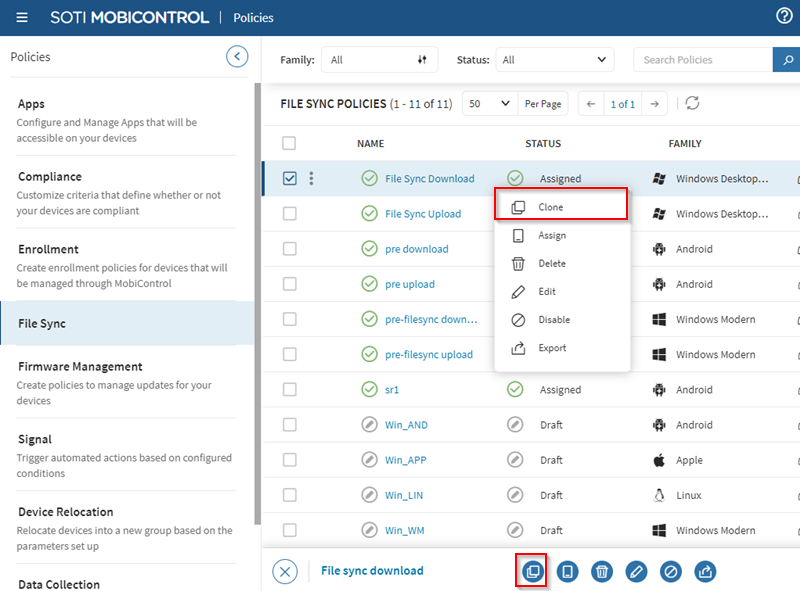Open the help question mark icon
The width and height of the screenshot is (800, 591).
pyautogui.click(x=784, y=16)
